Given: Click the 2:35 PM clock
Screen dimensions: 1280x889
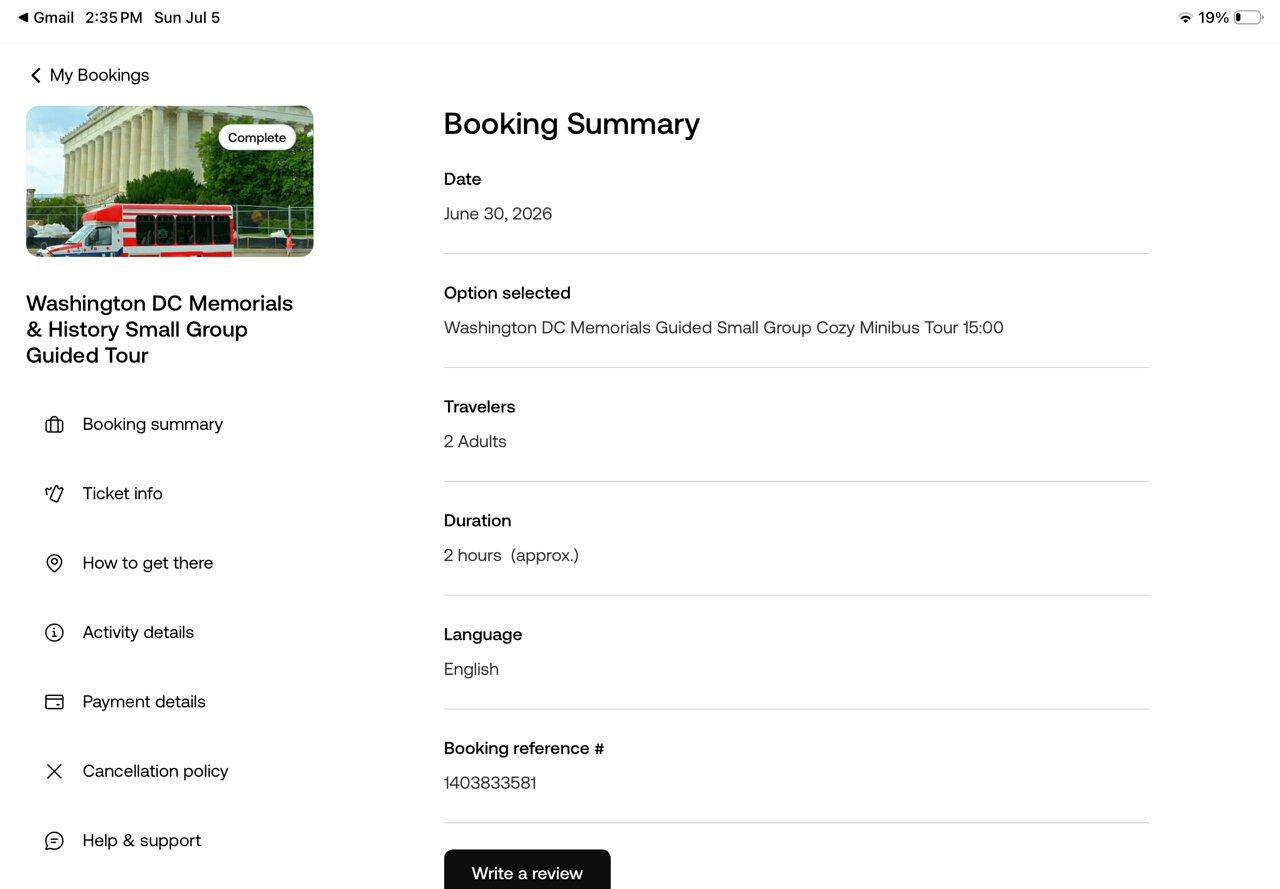Looking at the screenshot, I should pos(114,18).
